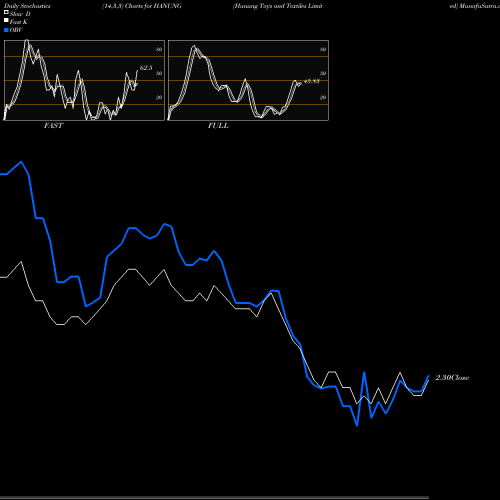The image size is (500, 500).
Task: Click the 80 level label in FULL chart
Action: pos(323,49)
